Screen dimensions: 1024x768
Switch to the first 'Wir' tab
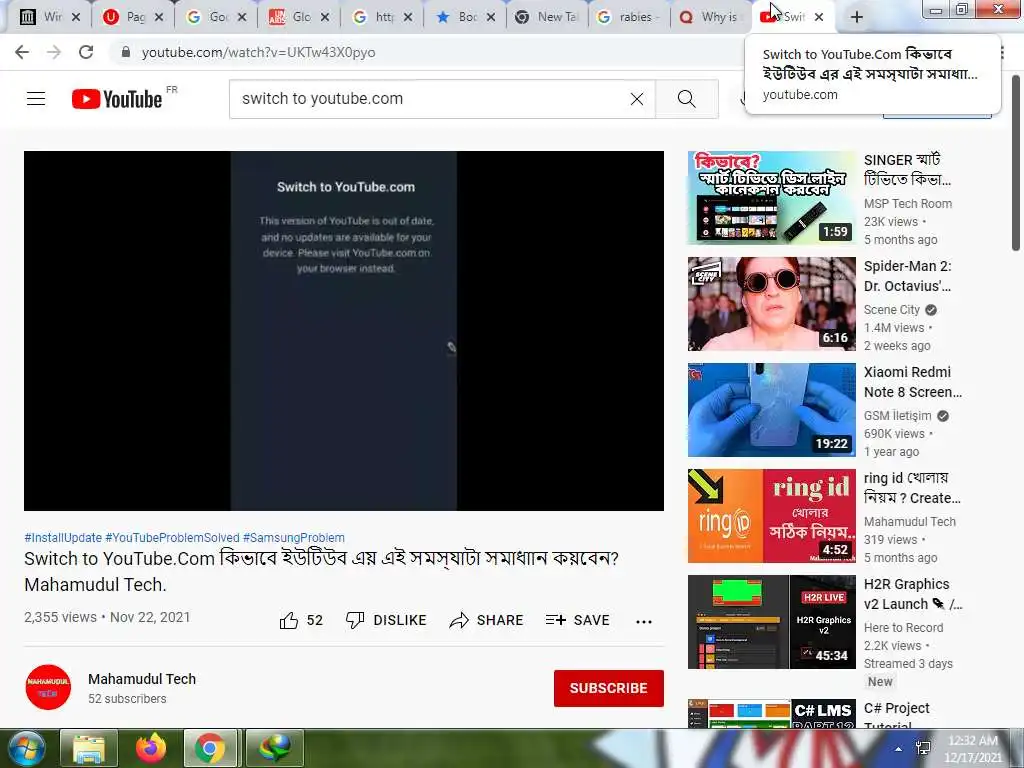coord(42,18)
